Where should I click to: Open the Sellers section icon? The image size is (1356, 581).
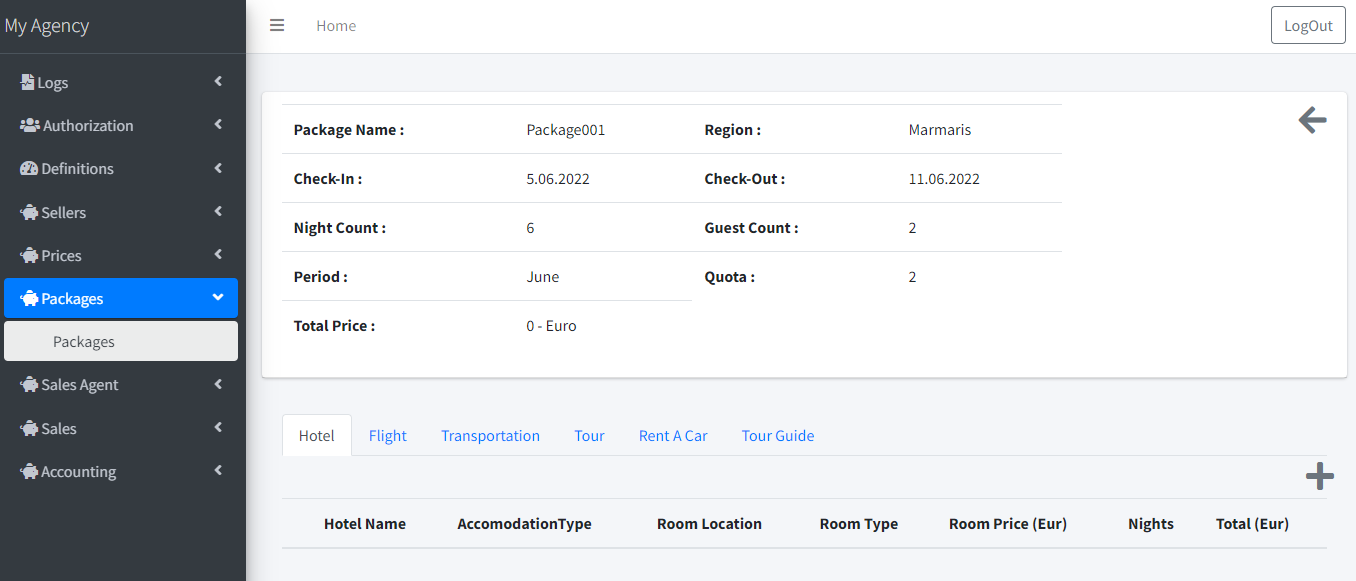point(29,212)
